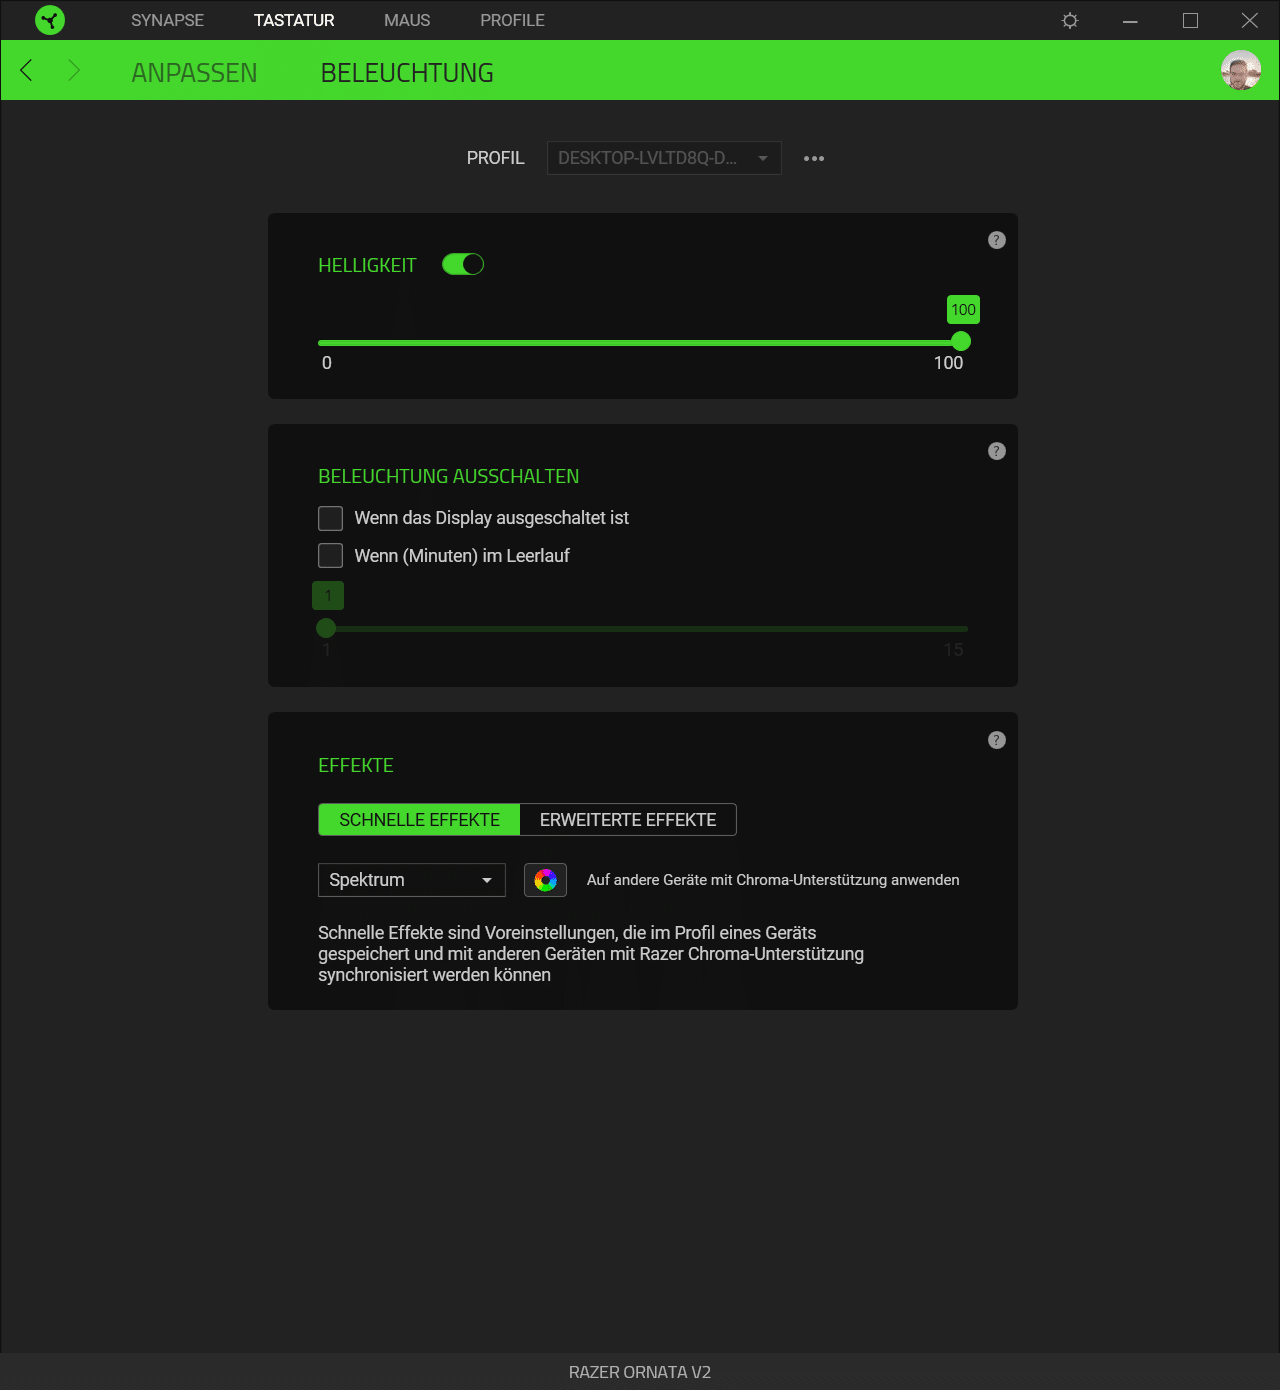Toggle the Helligkeit switch off
The width and height of the screenshot is (1280, 1390).
pyautogui.click(x=463, y=264)
